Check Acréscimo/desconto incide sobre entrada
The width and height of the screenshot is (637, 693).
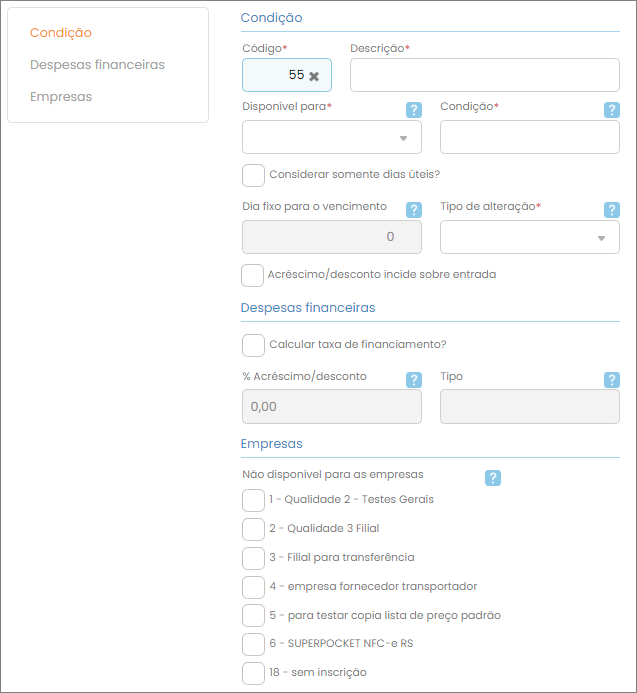[x=253, y=275]
